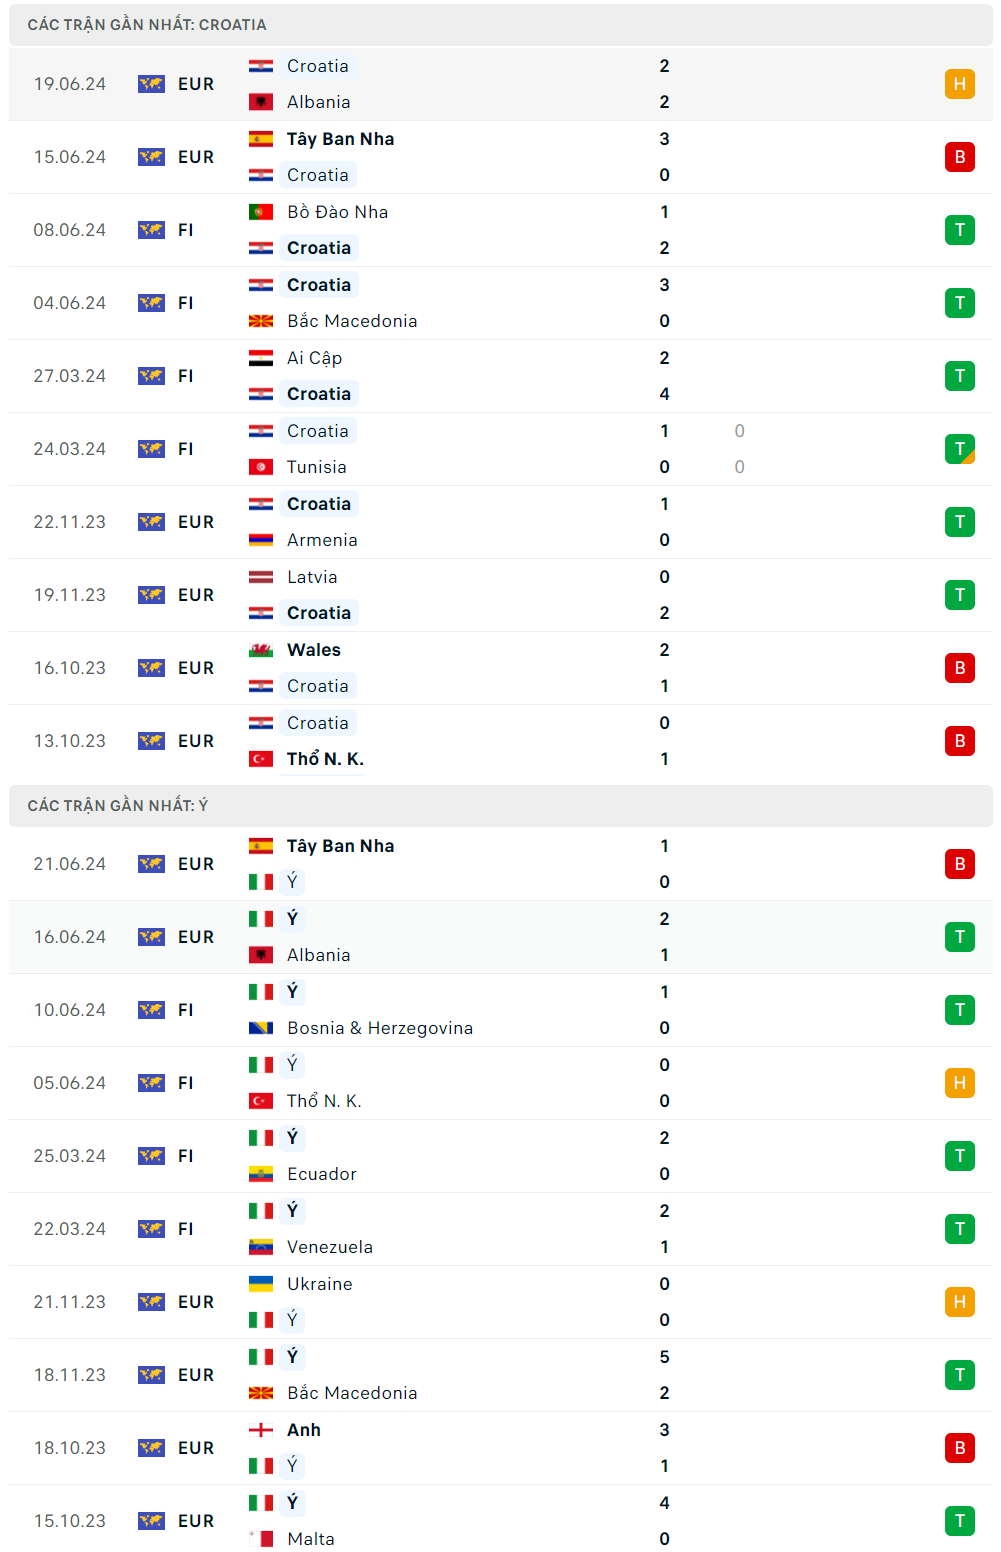The width and height of the screenshot is (1001, 1552).
Task: Open the Bosnia & Herzegovina team link
Action: coord(379,1028)
